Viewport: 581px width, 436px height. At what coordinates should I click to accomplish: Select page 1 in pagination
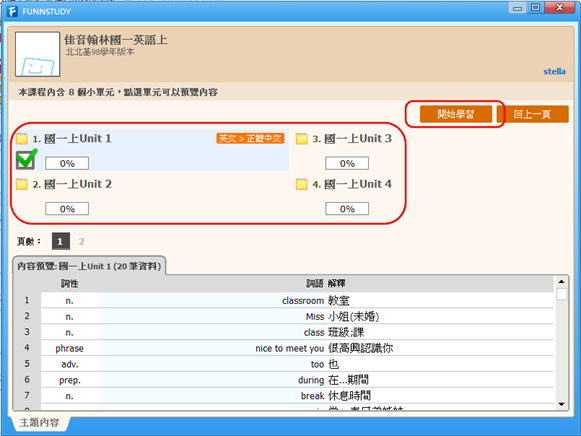point(61,242)
